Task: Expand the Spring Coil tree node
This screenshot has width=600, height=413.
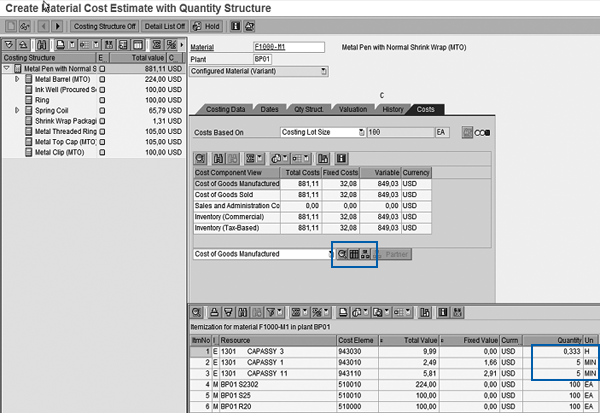Action: click(x=17, y=109)
